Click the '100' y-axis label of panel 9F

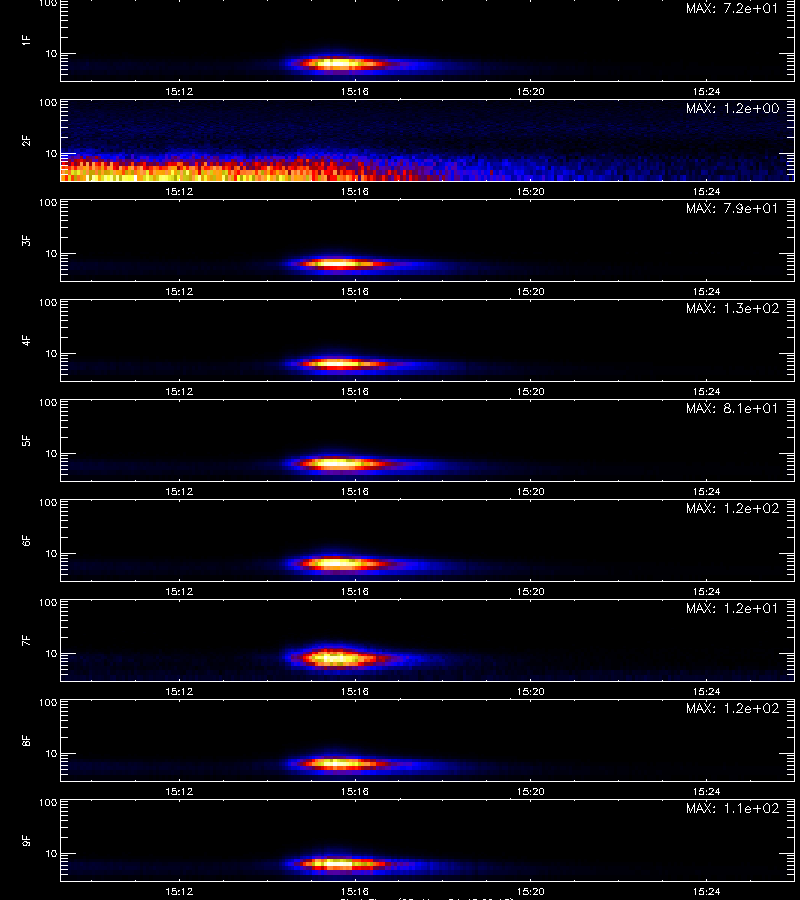click(48, 803)
